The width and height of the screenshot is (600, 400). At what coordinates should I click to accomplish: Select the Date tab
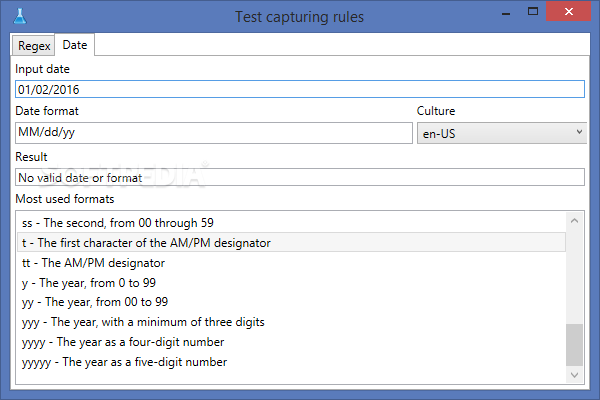(75, 45)
